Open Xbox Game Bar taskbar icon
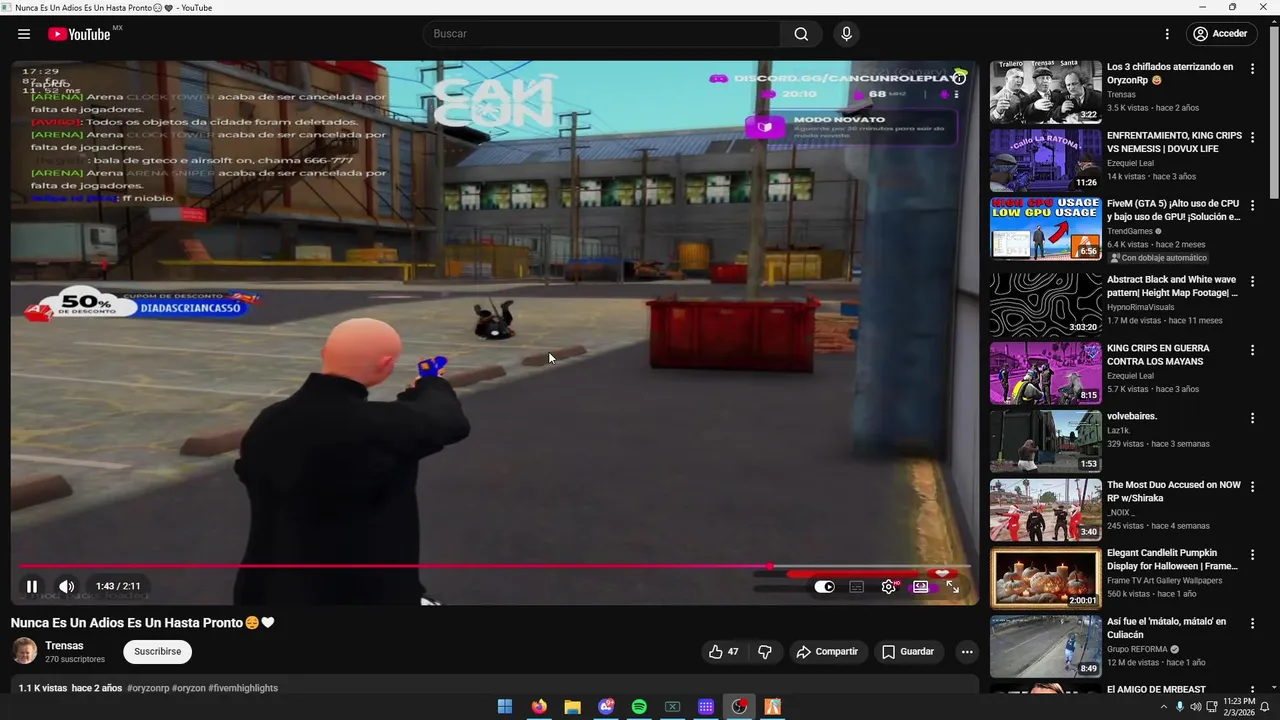1280x720 pixels. (673, 707)
